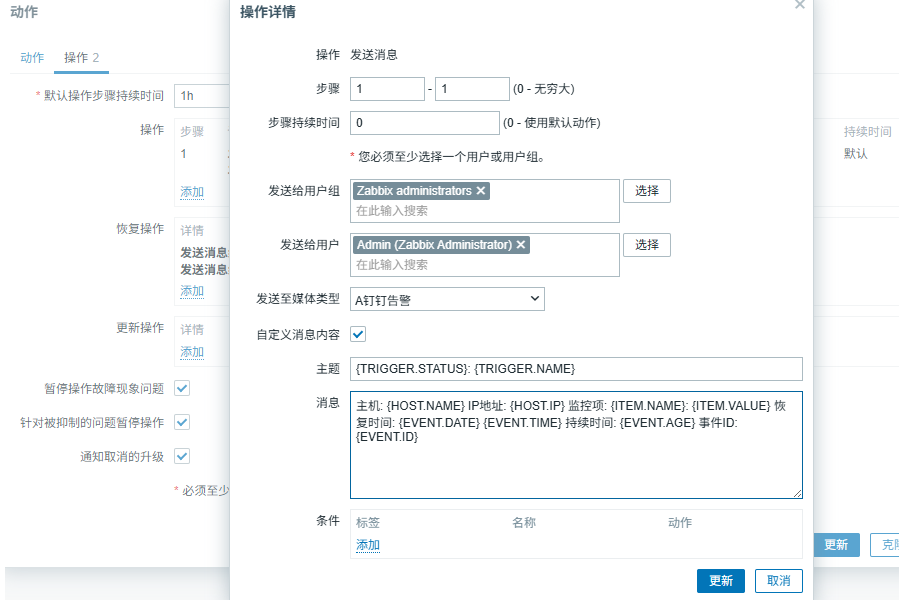Screen dimensions: 899x600
Task: Click 添加 link under 恢复操作
Action: point(192,291)
